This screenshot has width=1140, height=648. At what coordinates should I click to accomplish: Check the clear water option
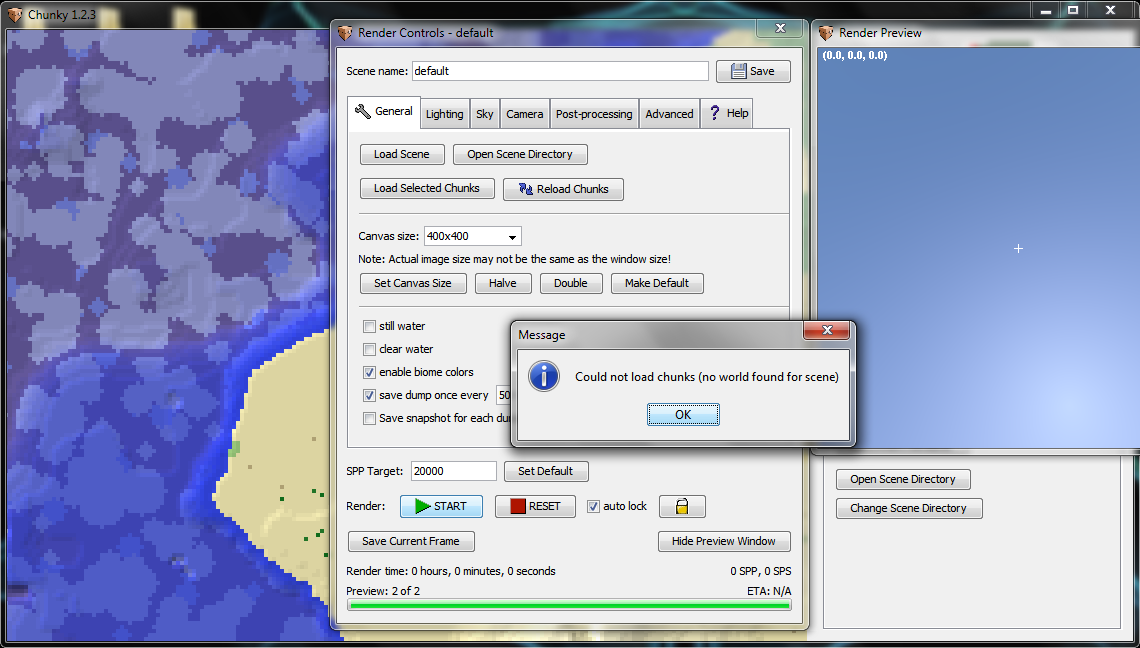pos(369,349)
